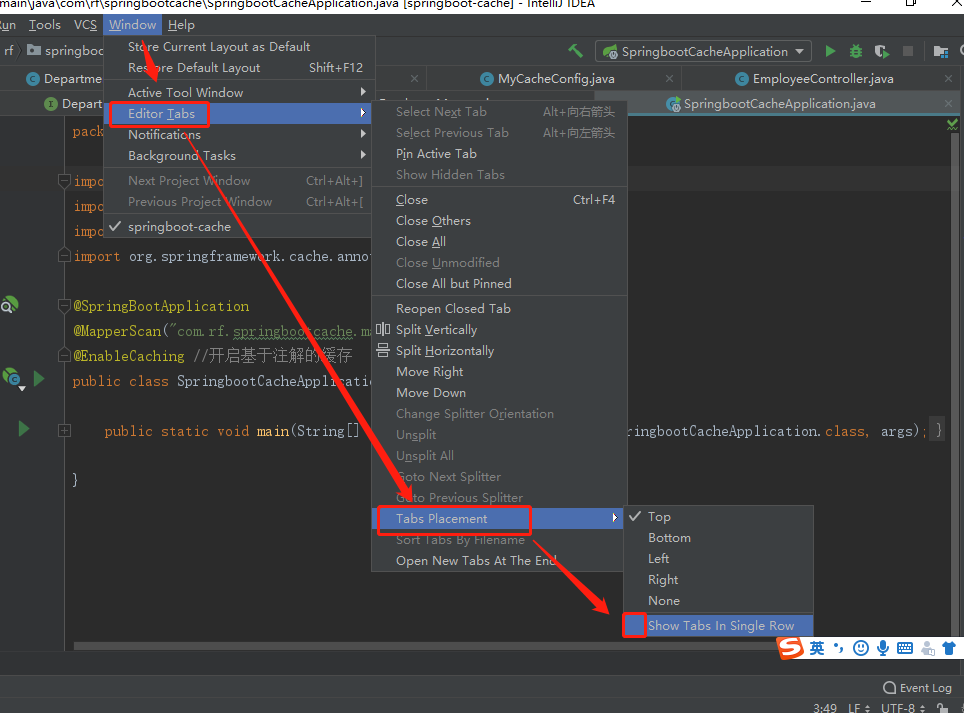This screenshot has height=713, width=964.
Task: Open the UTF-8 encoding selector
Action: pos(903,707)
